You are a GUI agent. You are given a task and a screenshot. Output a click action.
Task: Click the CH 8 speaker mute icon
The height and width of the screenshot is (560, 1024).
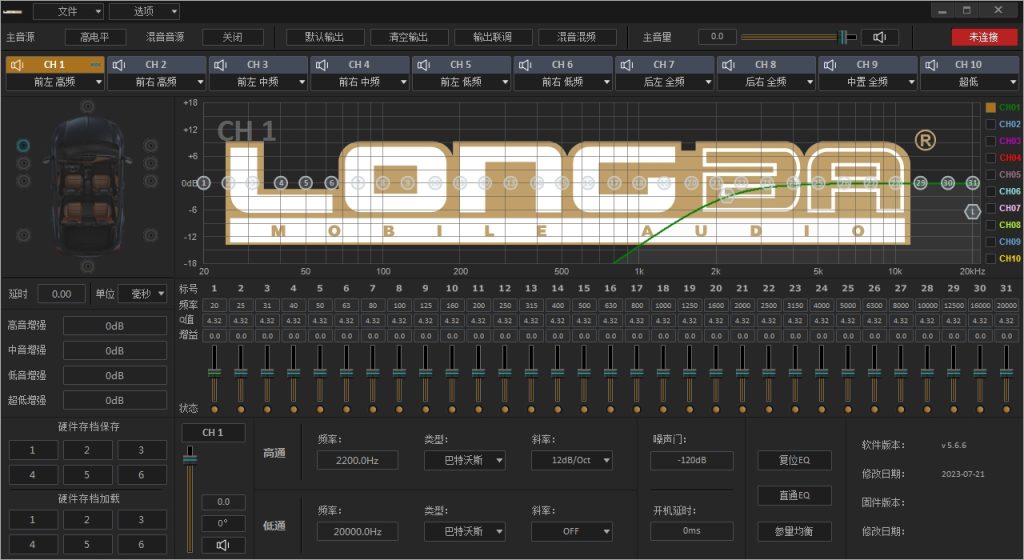[x=728, y=65]
